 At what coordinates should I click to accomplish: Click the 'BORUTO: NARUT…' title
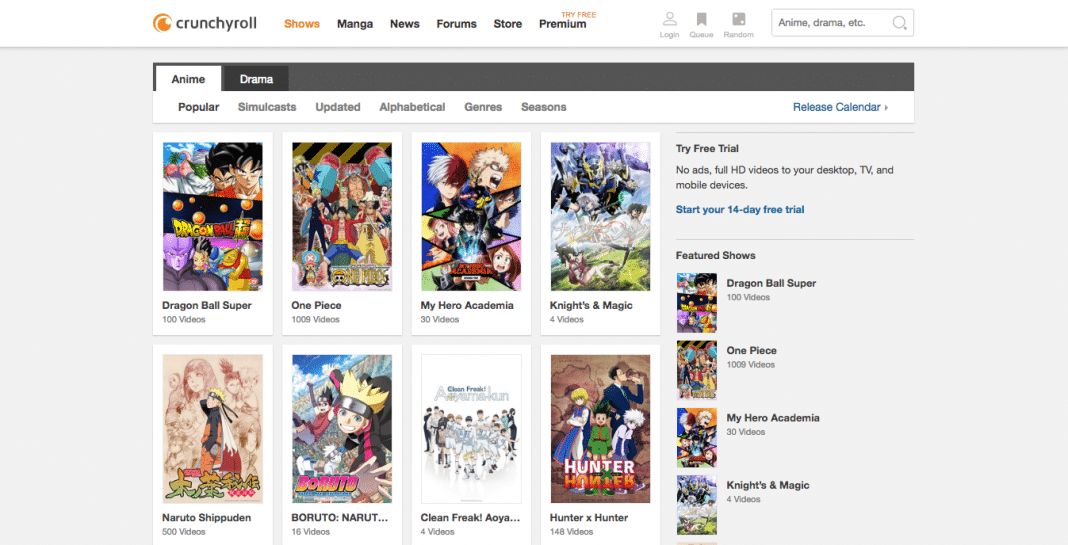pyautogui.click(x=340, y=518)
